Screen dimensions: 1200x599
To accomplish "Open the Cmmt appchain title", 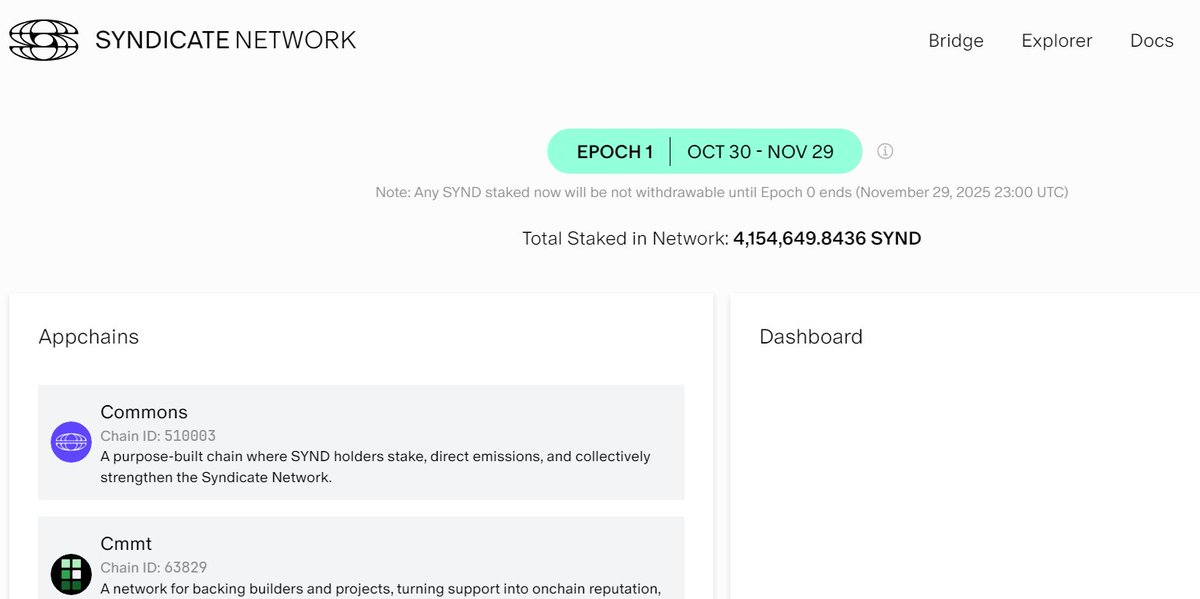I will click(126, 544).
